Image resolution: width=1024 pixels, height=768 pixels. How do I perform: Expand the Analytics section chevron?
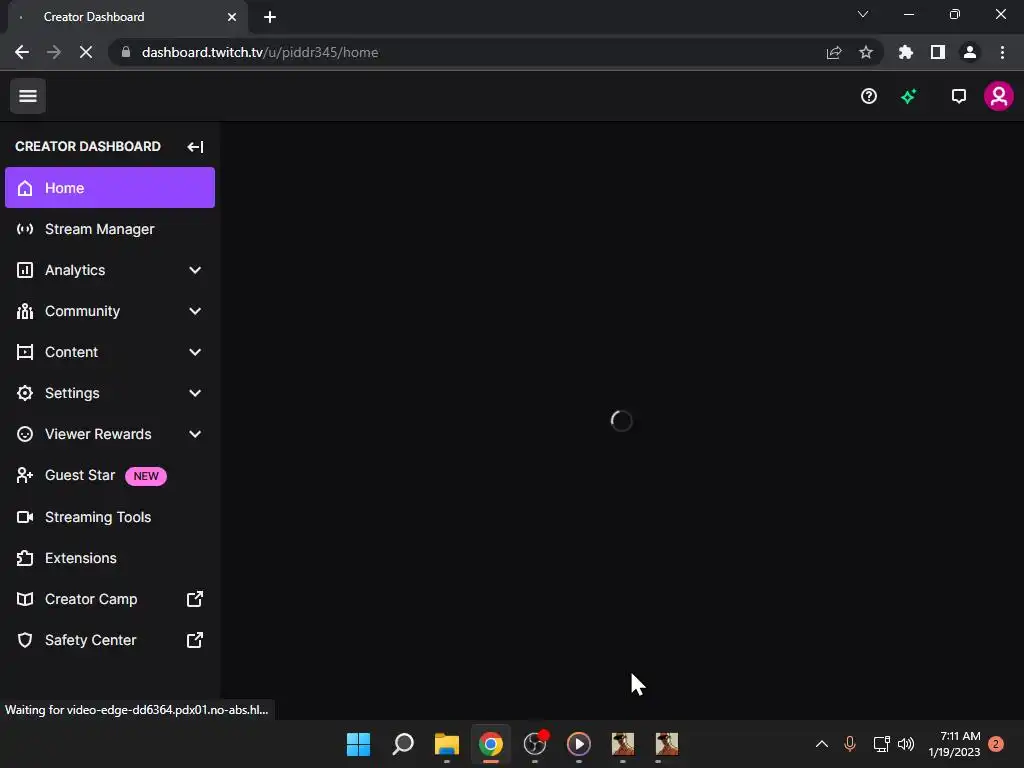pyautogui.click(x=195, y=270)
